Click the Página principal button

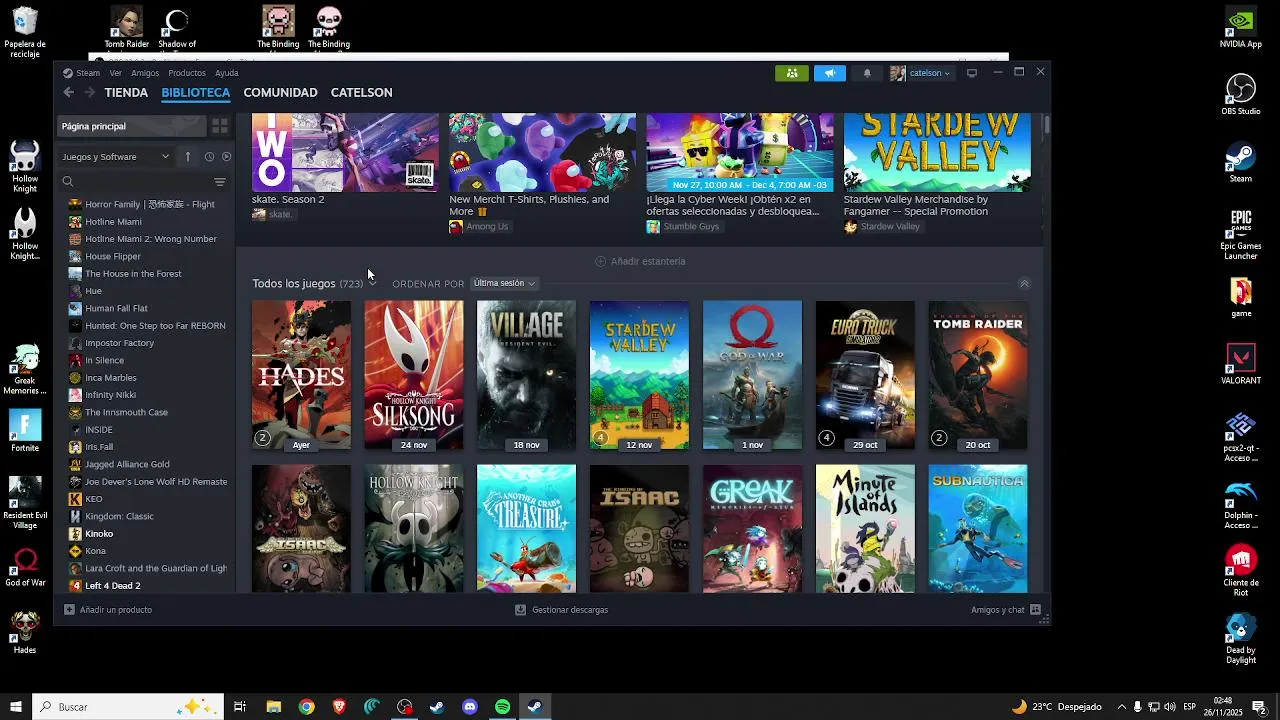pos(130,126)
